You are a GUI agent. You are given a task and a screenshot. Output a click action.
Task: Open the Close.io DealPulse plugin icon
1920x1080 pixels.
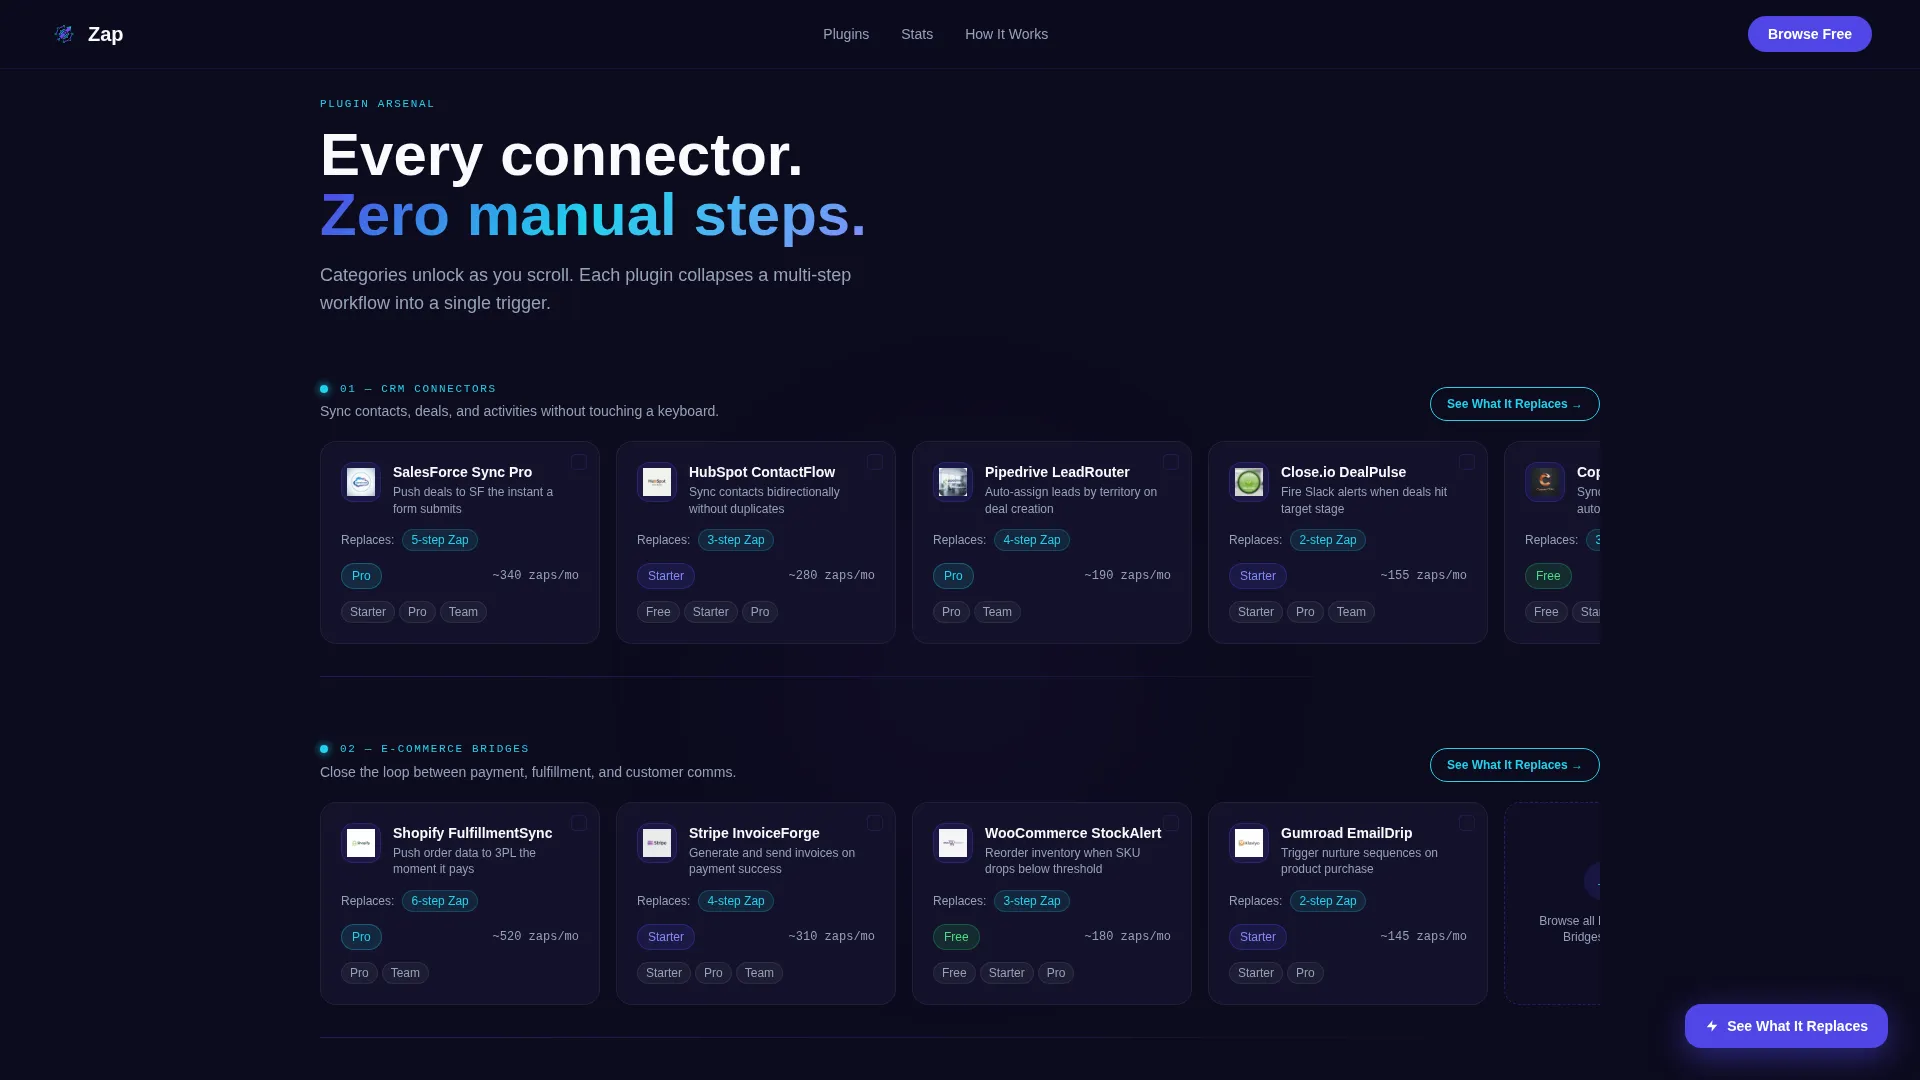(1249, 482)
